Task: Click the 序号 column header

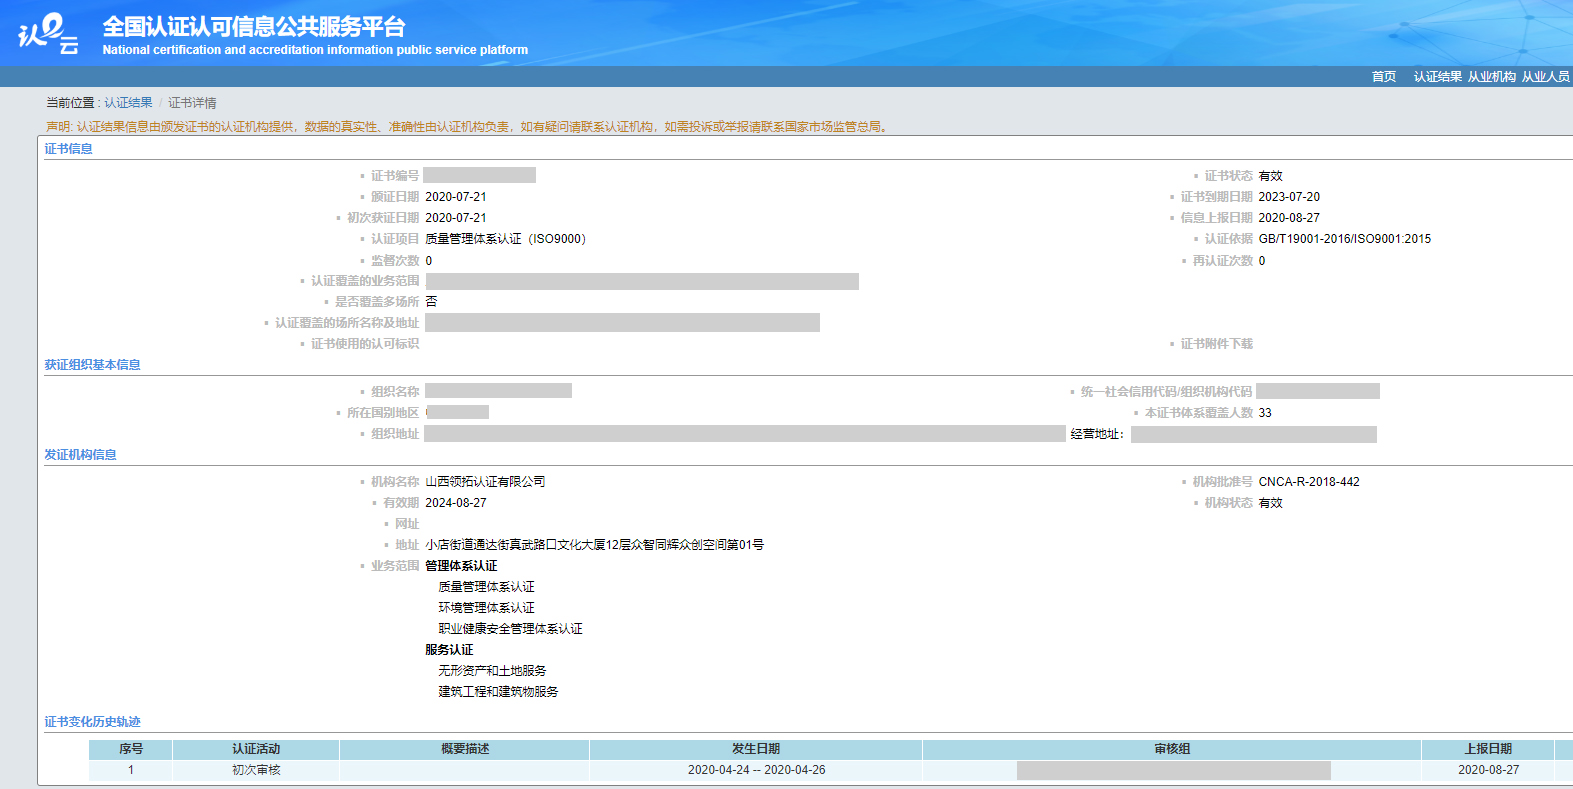Action: click(131, 749)
